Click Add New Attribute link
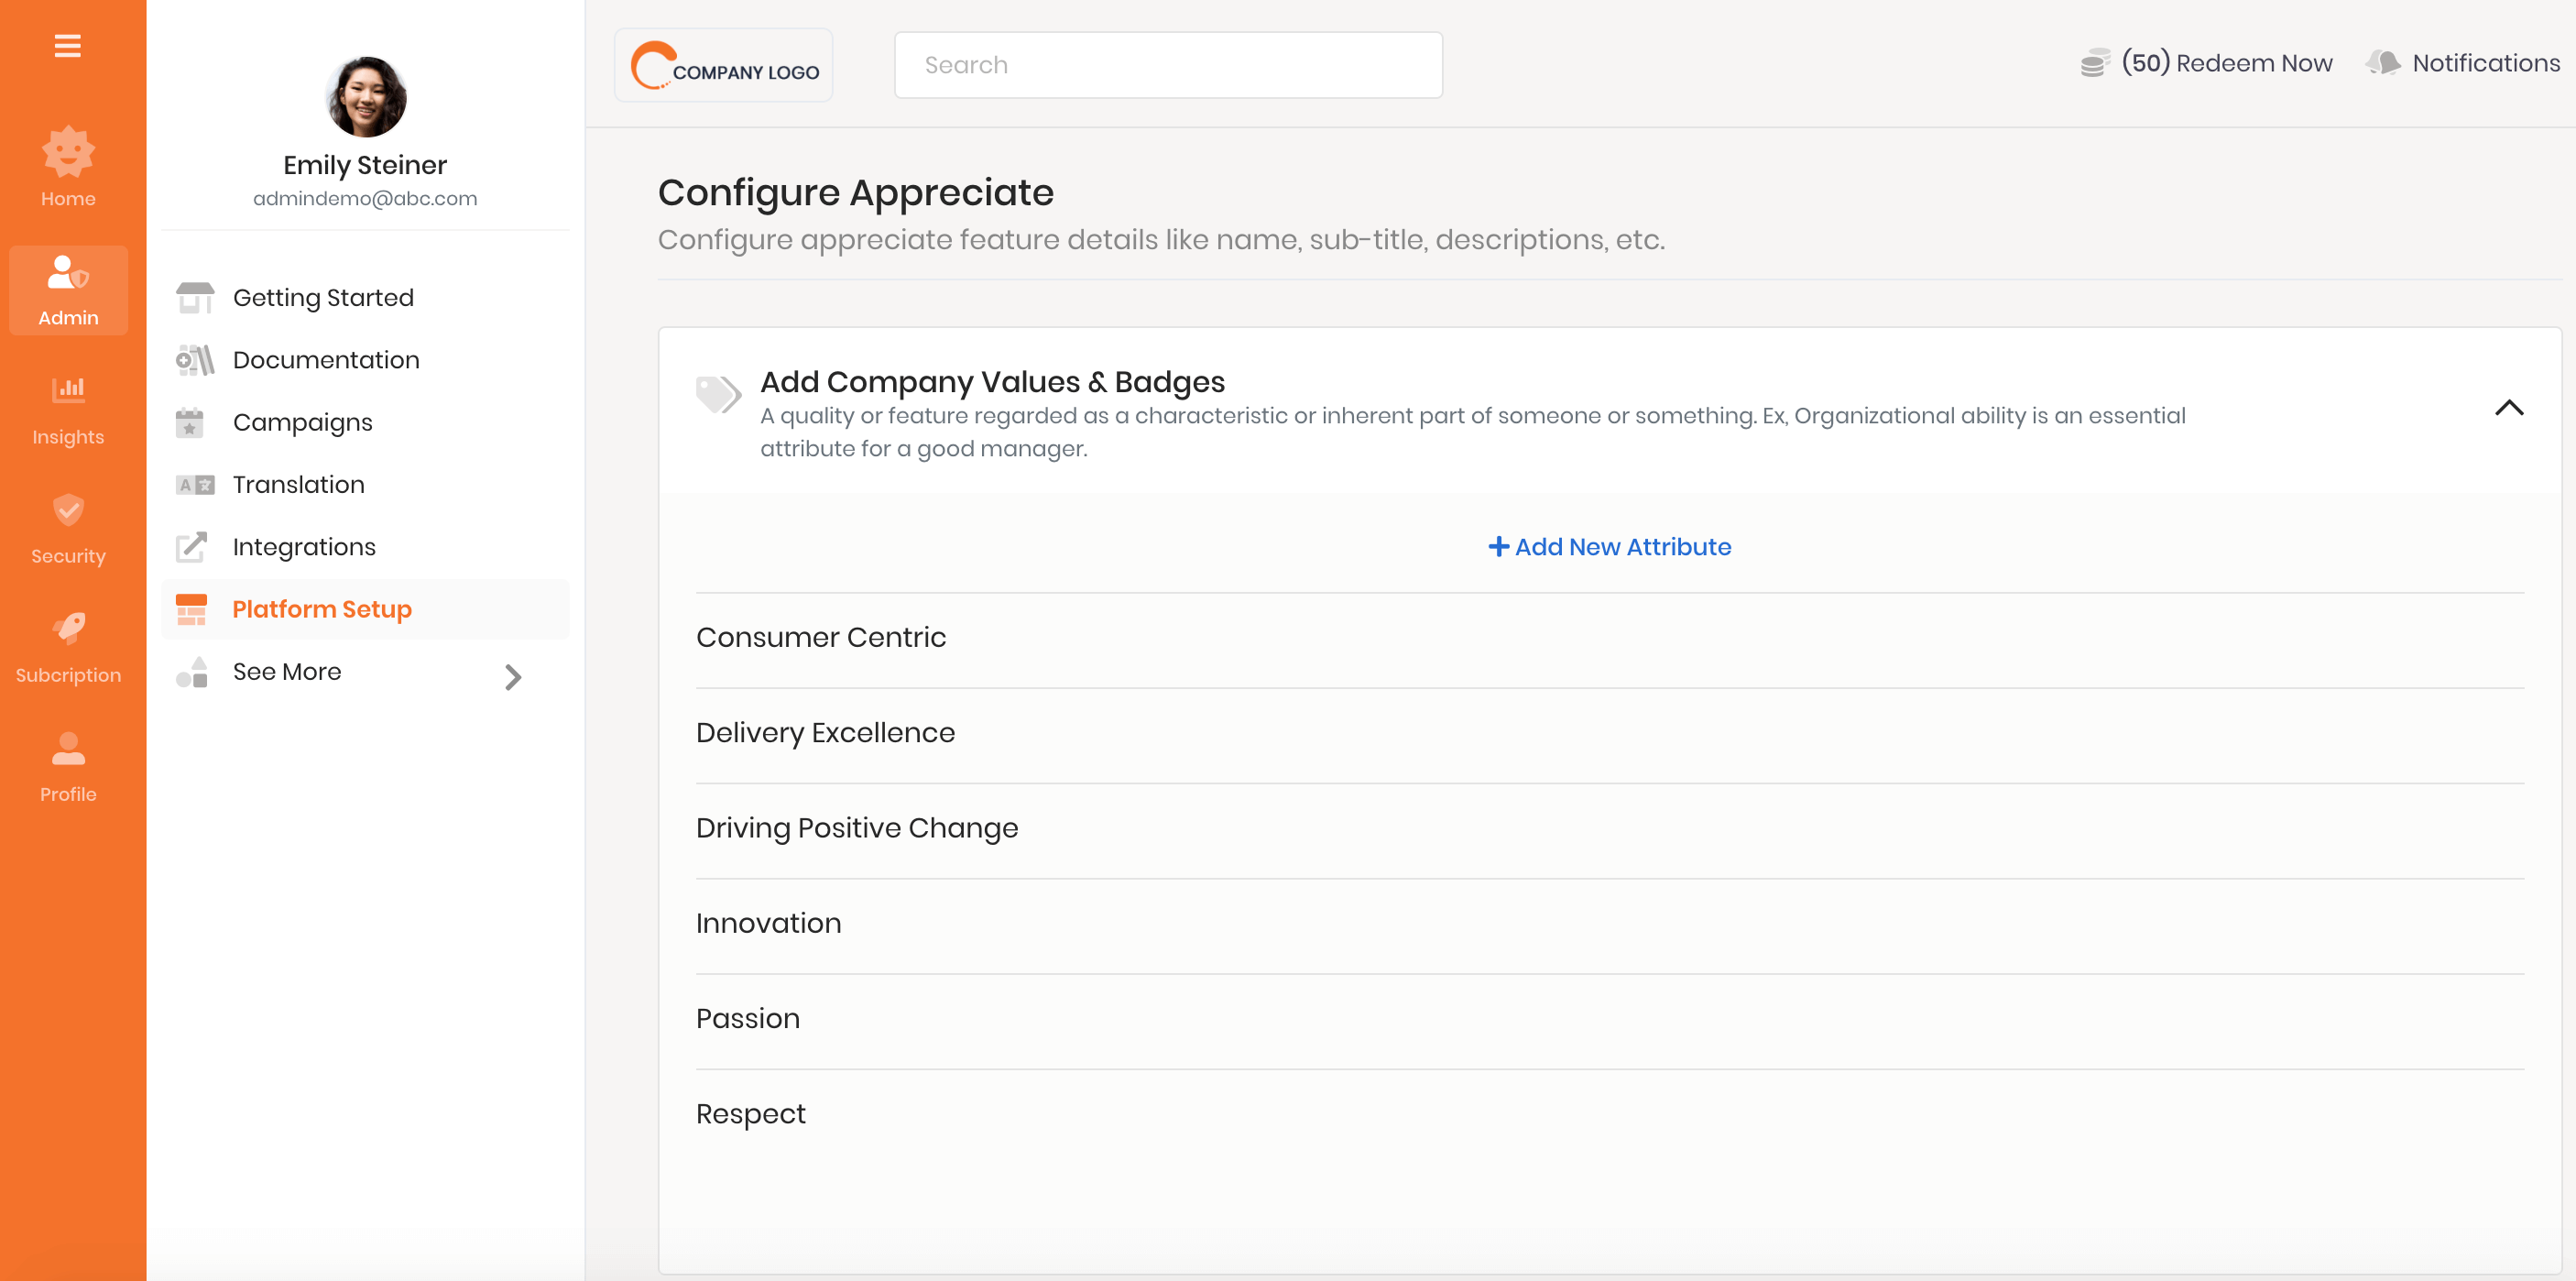Screen dimensions: 2576x1281 click(1610, 545)
